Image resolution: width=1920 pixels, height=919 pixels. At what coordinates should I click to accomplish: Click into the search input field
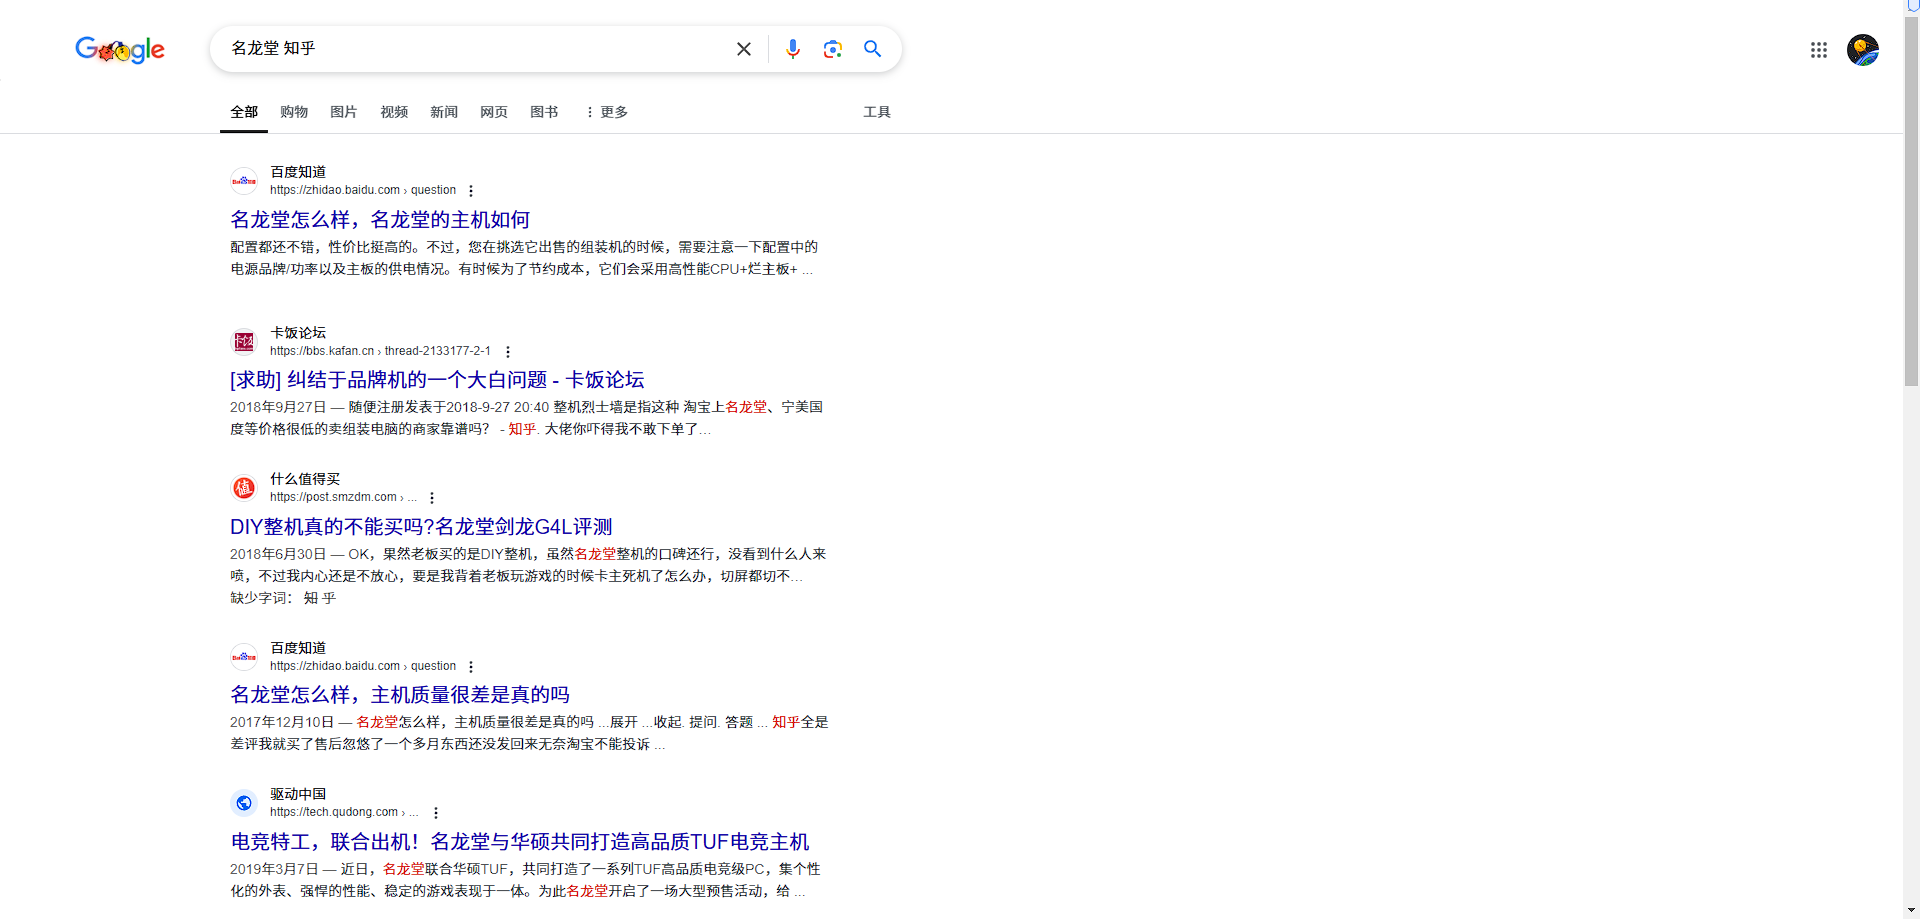click(x=475, y=49)
